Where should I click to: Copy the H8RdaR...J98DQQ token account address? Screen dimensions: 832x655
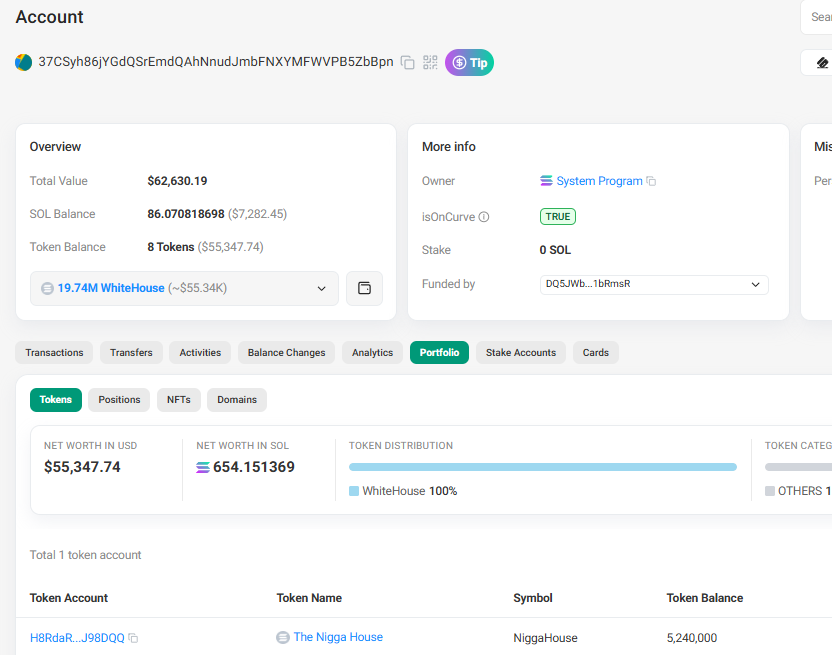[x=134, y=638]
